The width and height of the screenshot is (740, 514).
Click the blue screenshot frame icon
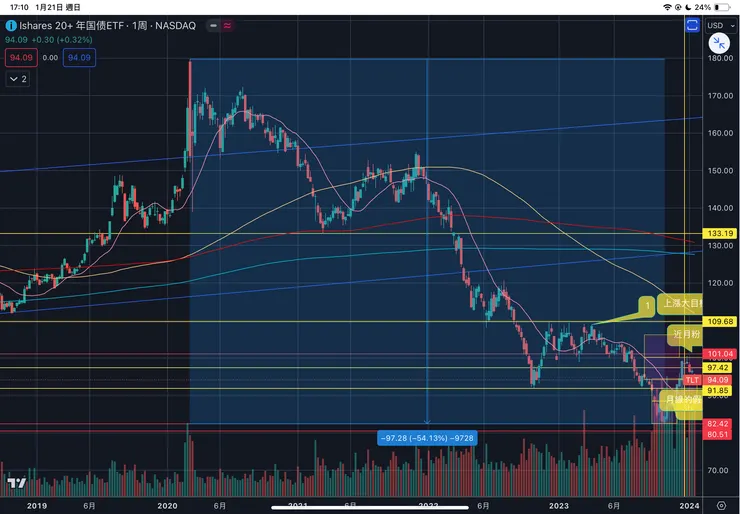pyautogui.click(x=689, y=24)
